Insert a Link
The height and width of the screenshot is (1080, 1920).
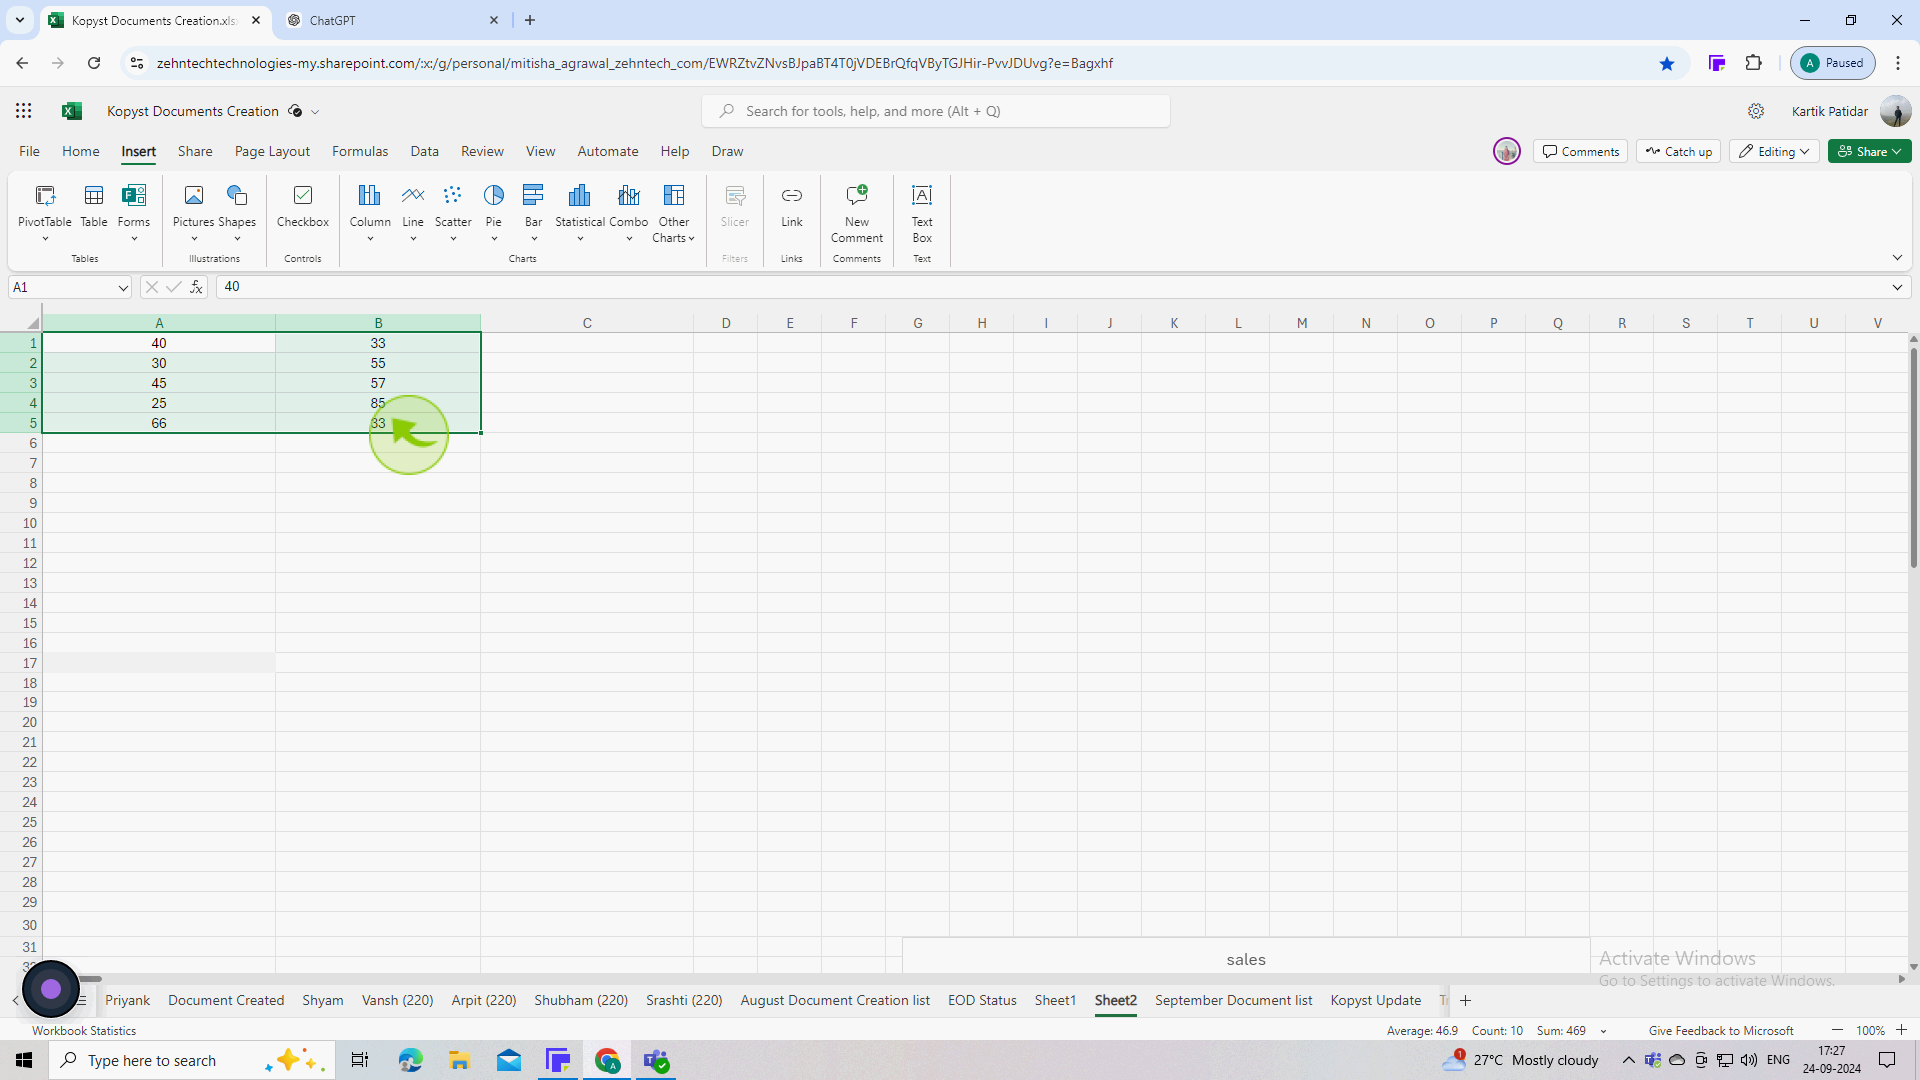792,206
